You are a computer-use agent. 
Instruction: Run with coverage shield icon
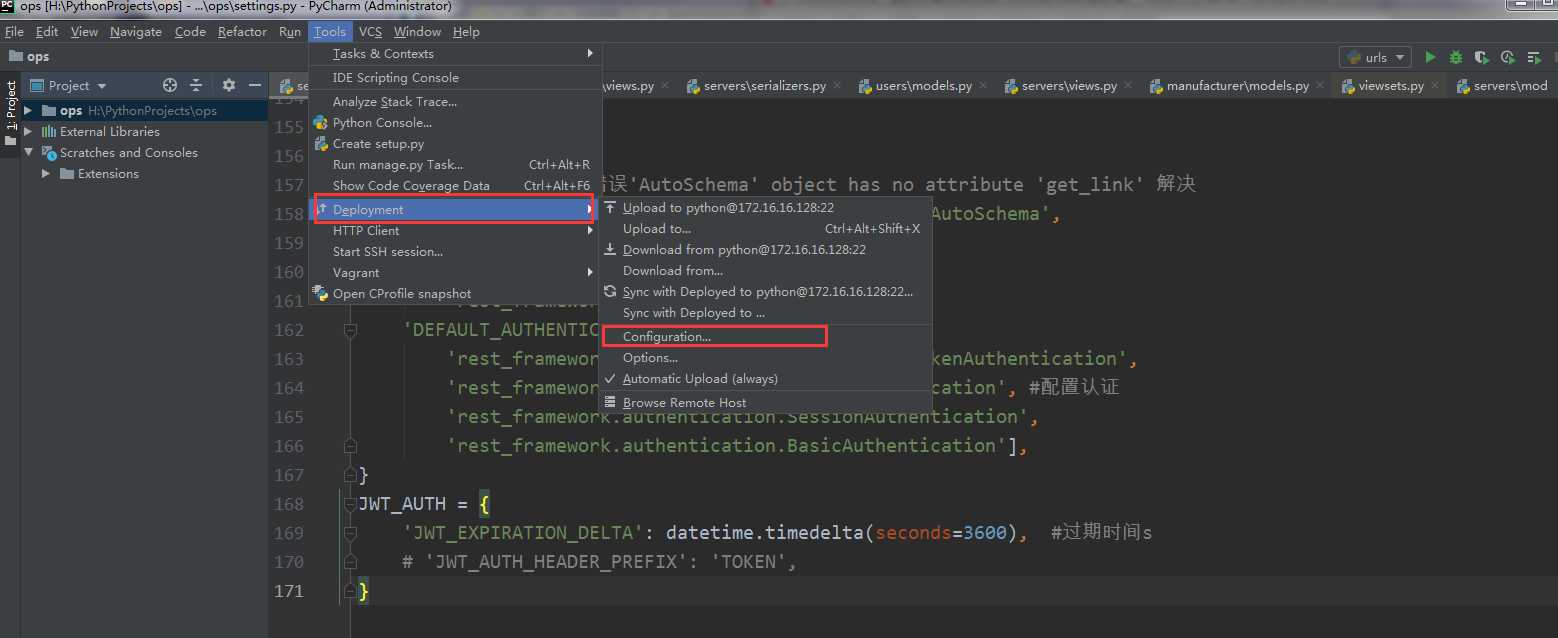point(1481,57)
